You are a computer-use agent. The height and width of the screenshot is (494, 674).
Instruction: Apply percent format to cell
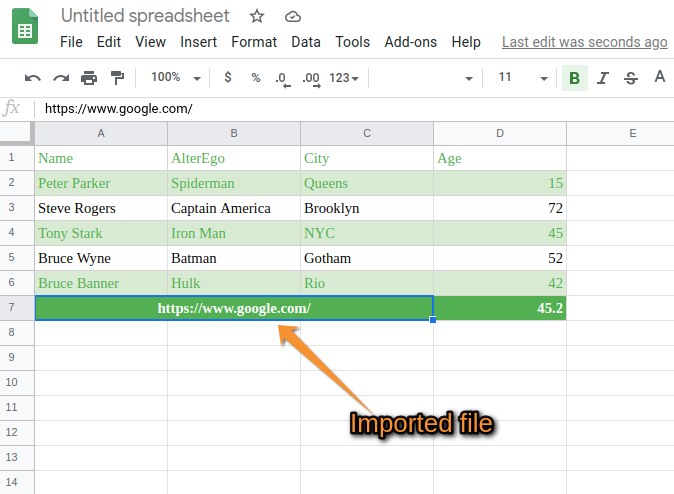[255, 78]
